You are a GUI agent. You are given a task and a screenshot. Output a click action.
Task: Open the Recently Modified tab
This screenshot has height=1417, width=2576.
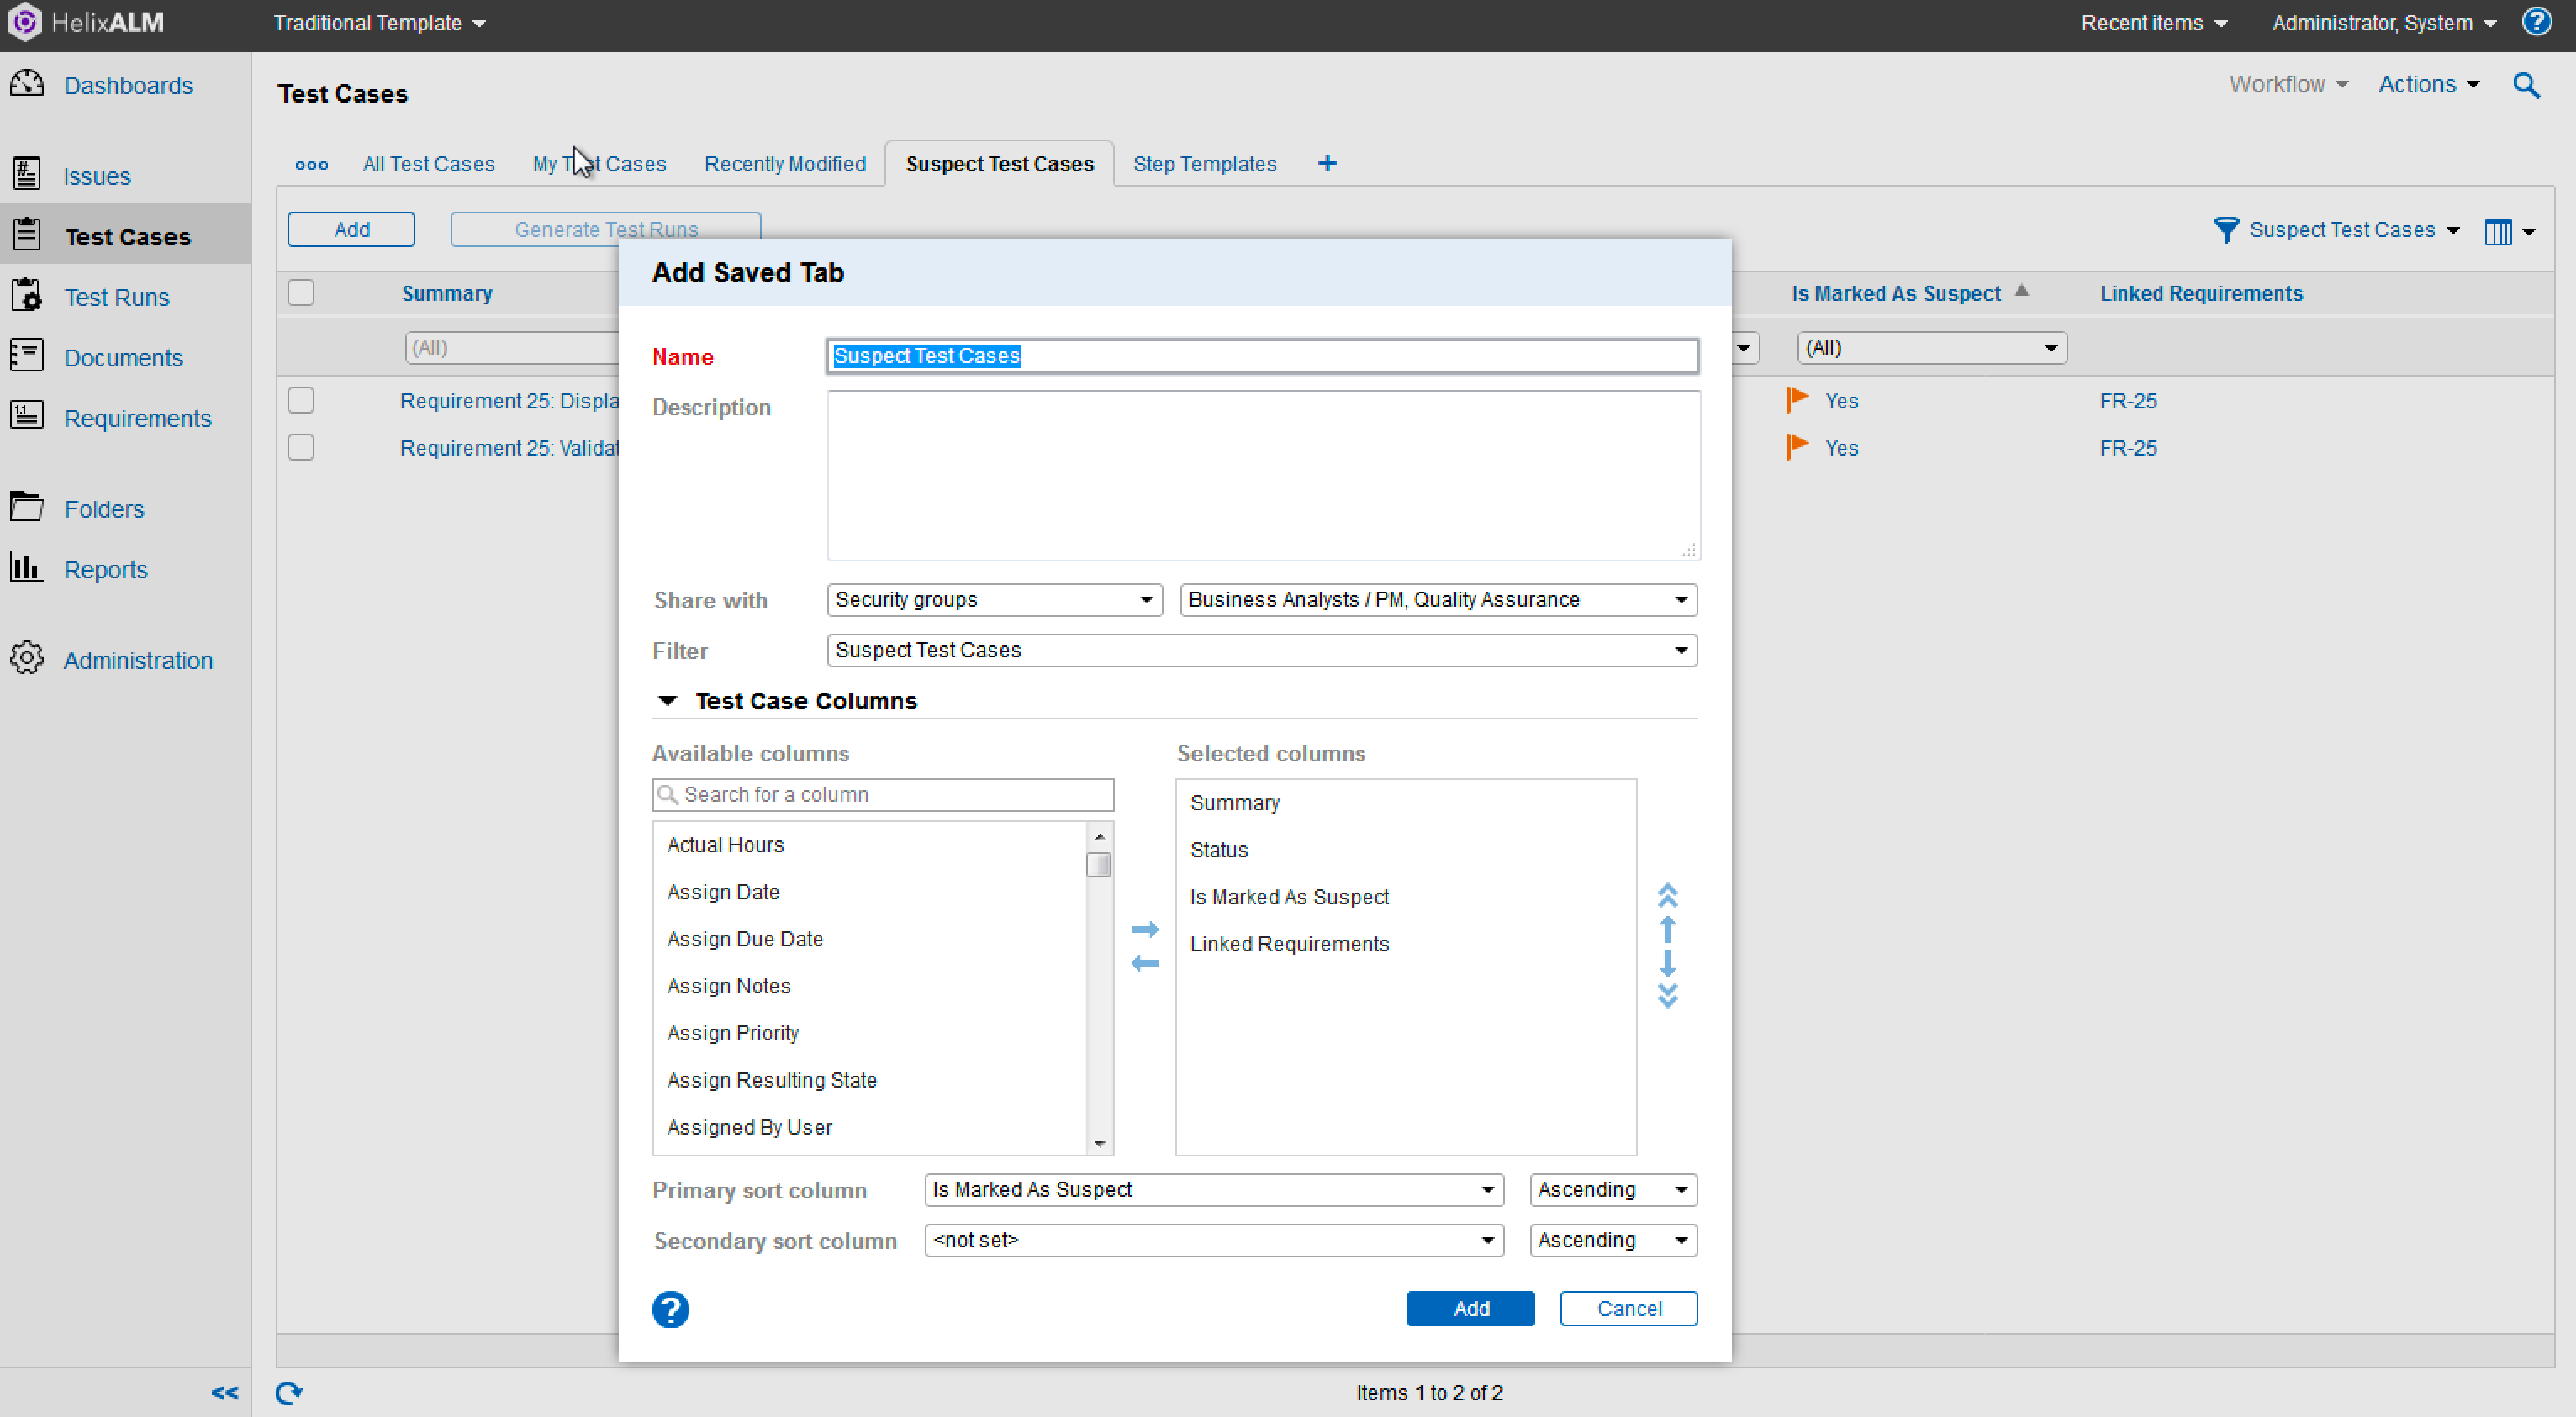click(x=785, y=163)
